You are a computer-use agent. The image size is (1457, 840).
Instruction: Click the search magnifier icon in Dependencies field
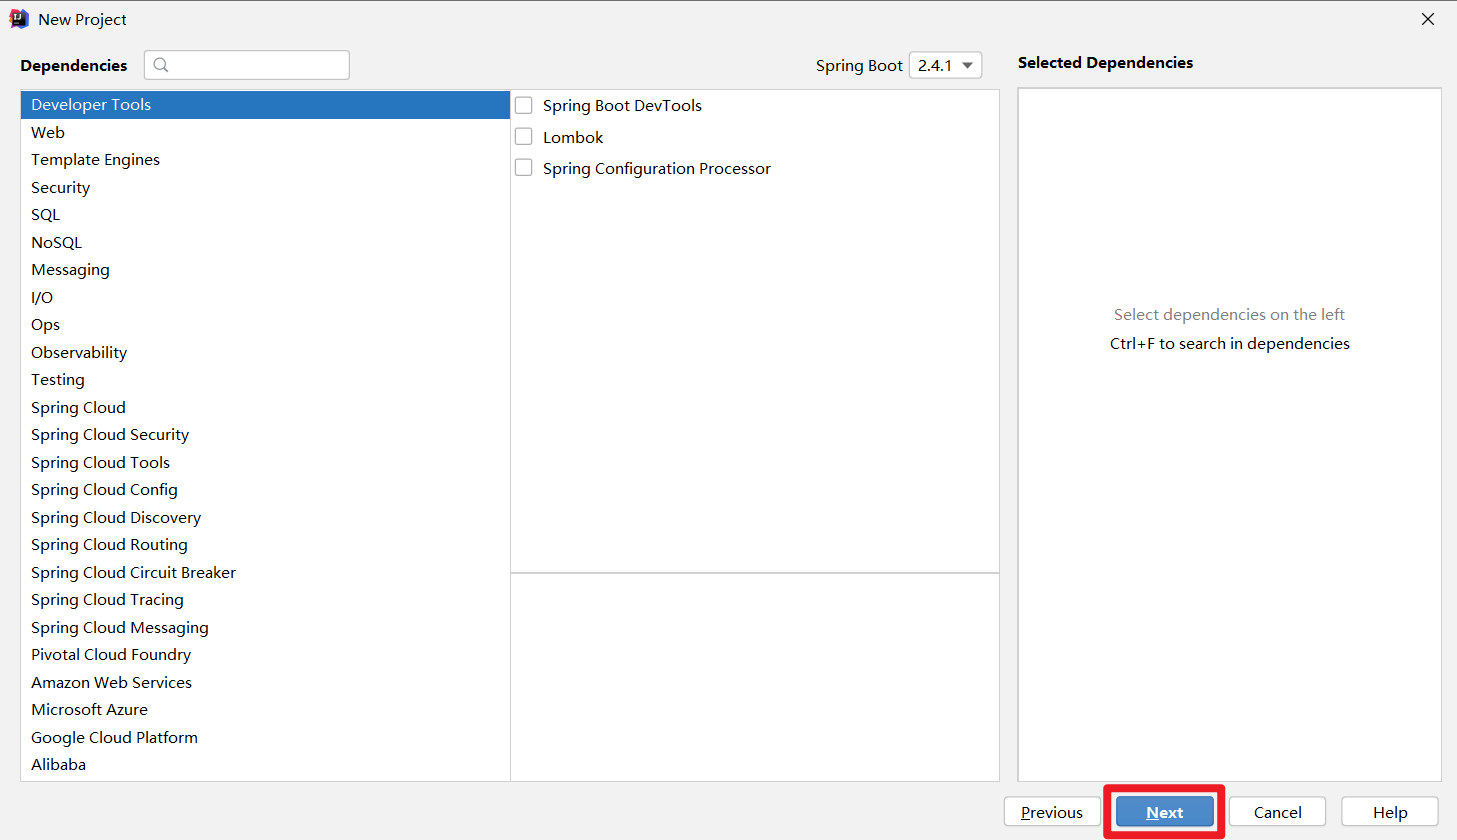[x=161, y=65]
